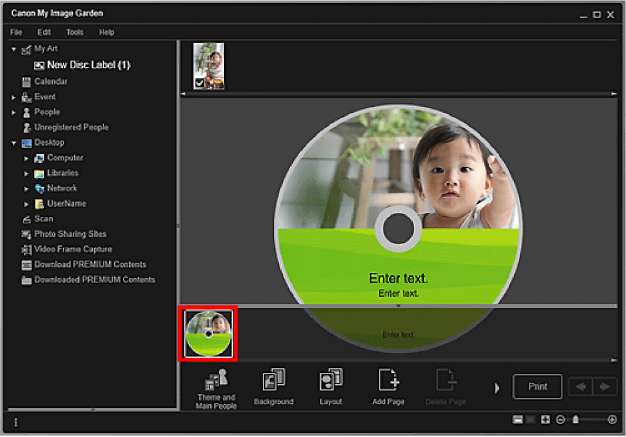Toggle the thumbnail view button in status bar
The height and width of the screenshot is (437, 626).
[x=516, y=420]
